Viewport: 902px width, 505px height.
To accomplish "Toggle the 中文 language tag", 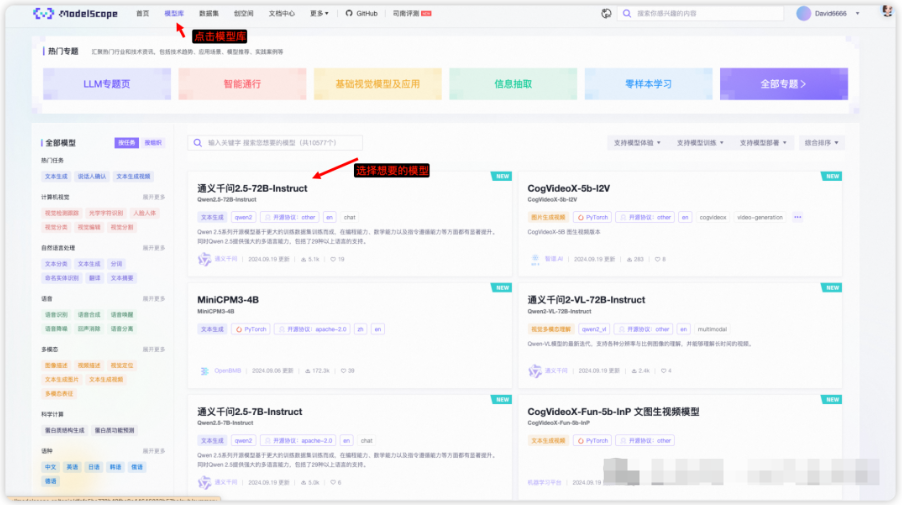I will point(51,467).
